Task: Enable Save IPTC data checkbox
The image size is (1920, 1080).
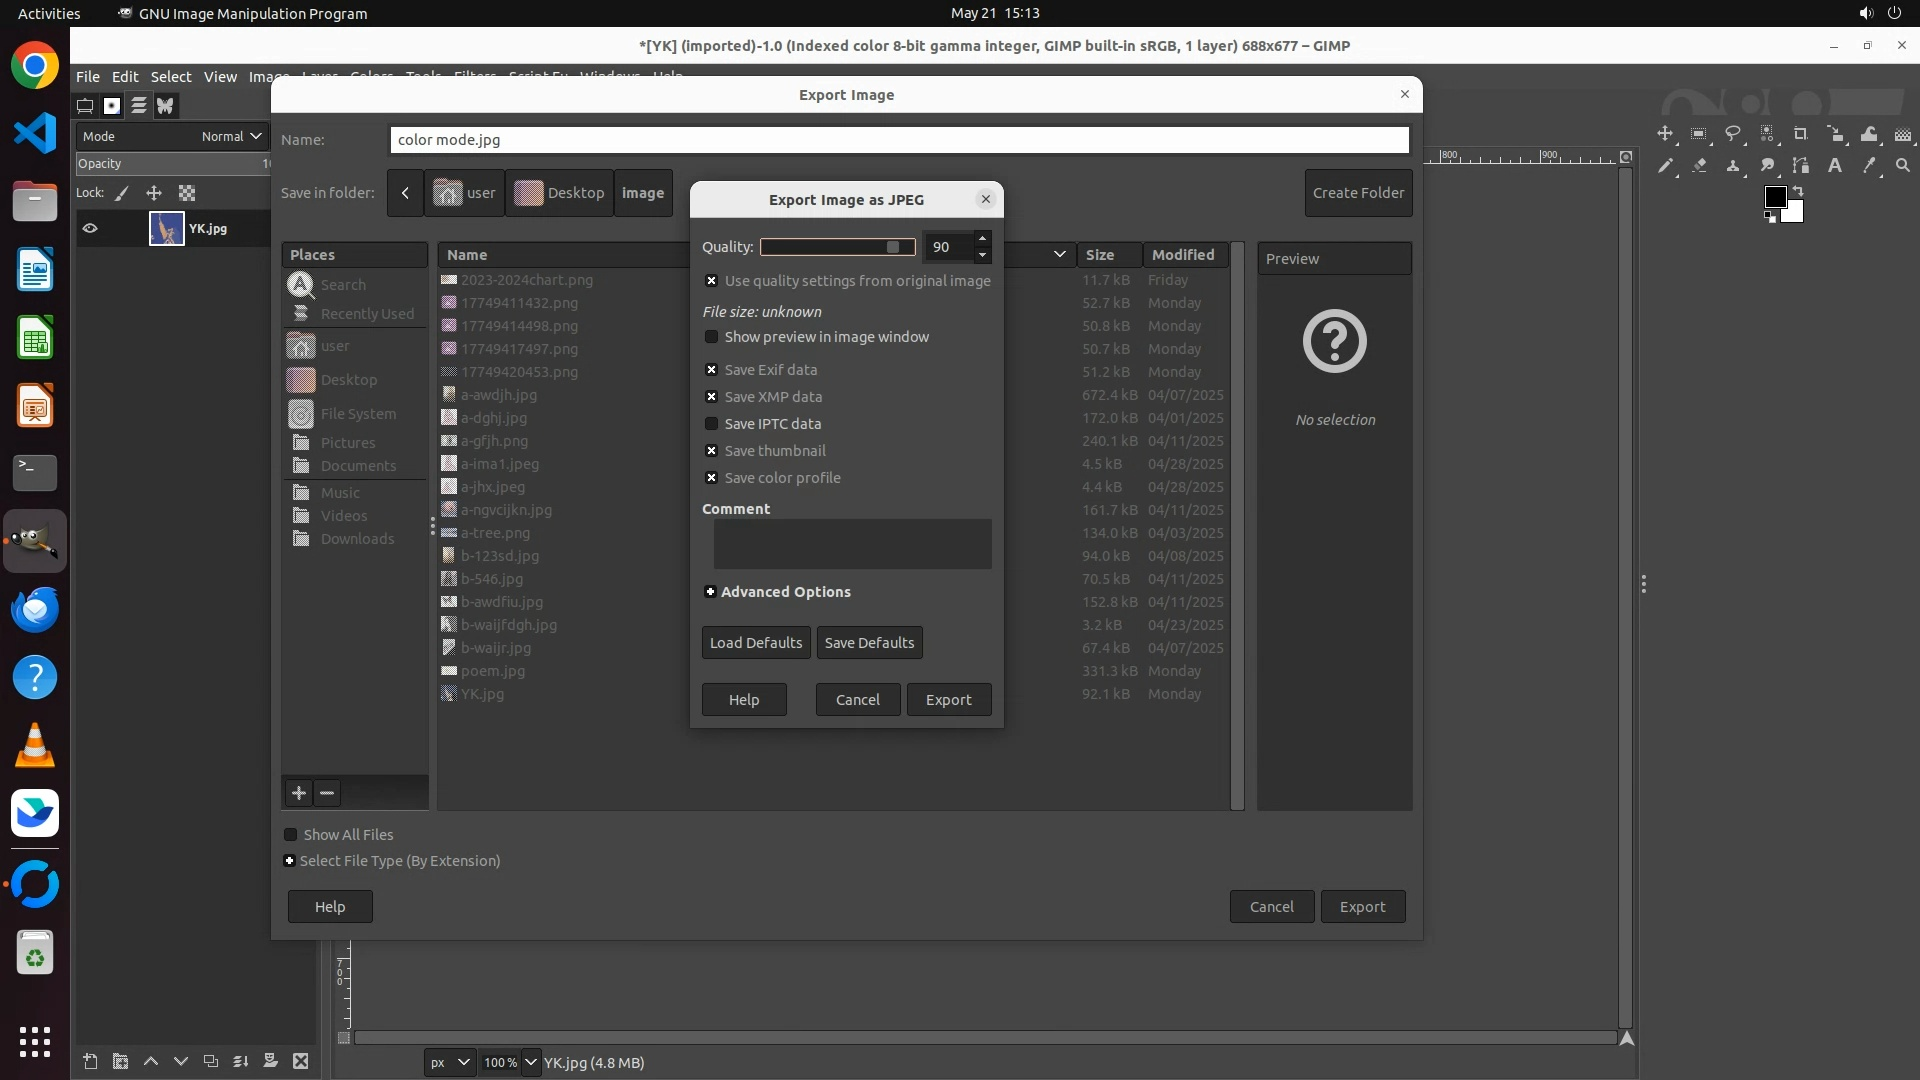Action: [x=712, y=424]
